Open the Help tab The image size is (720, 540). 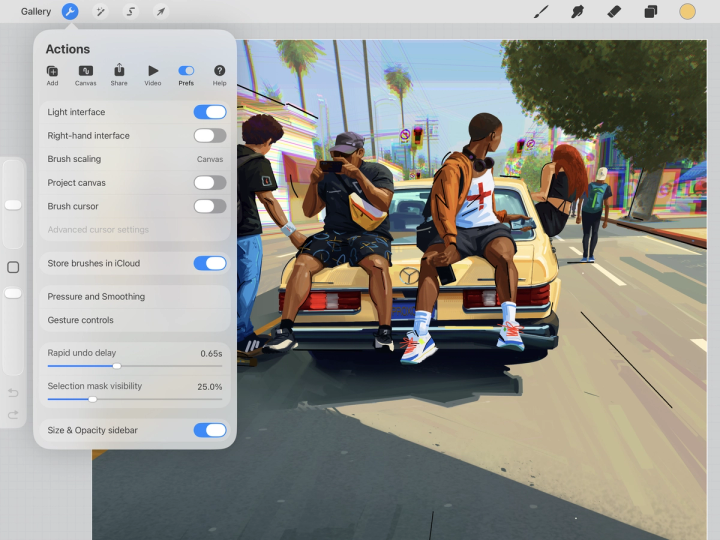coord(219,76)
